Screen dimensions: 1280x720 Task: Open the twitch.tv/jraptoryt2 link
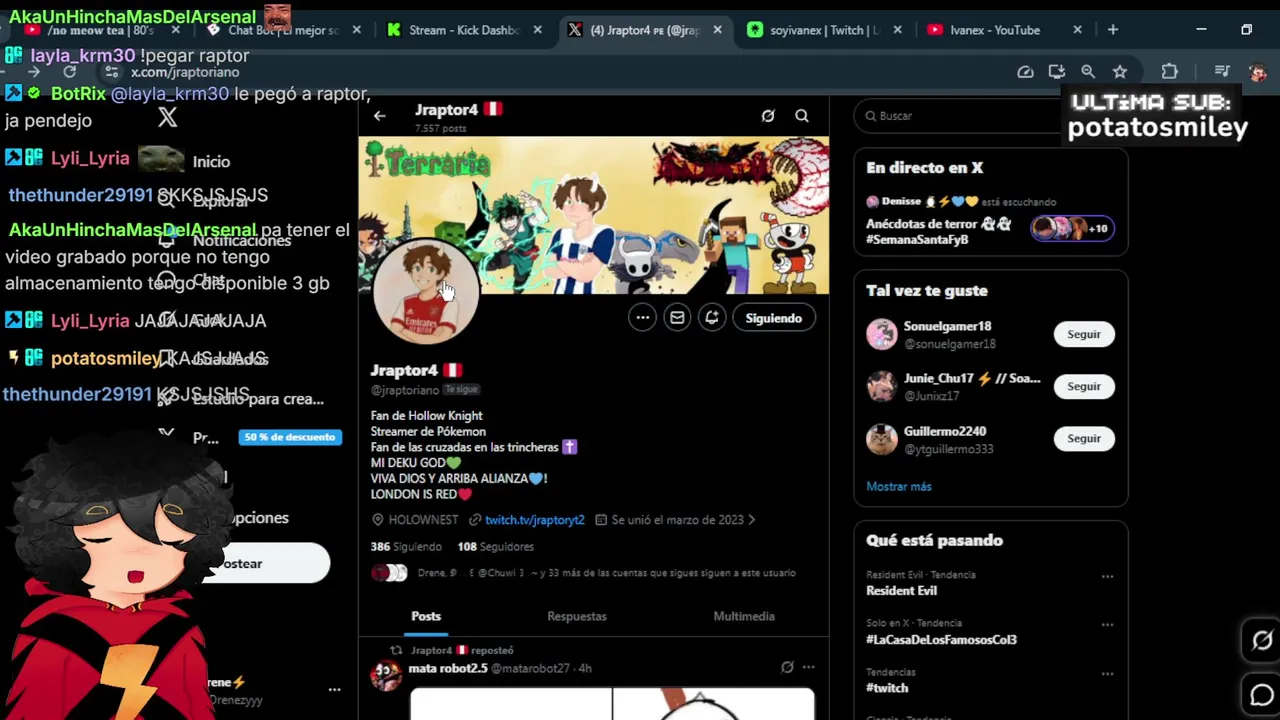534,520
